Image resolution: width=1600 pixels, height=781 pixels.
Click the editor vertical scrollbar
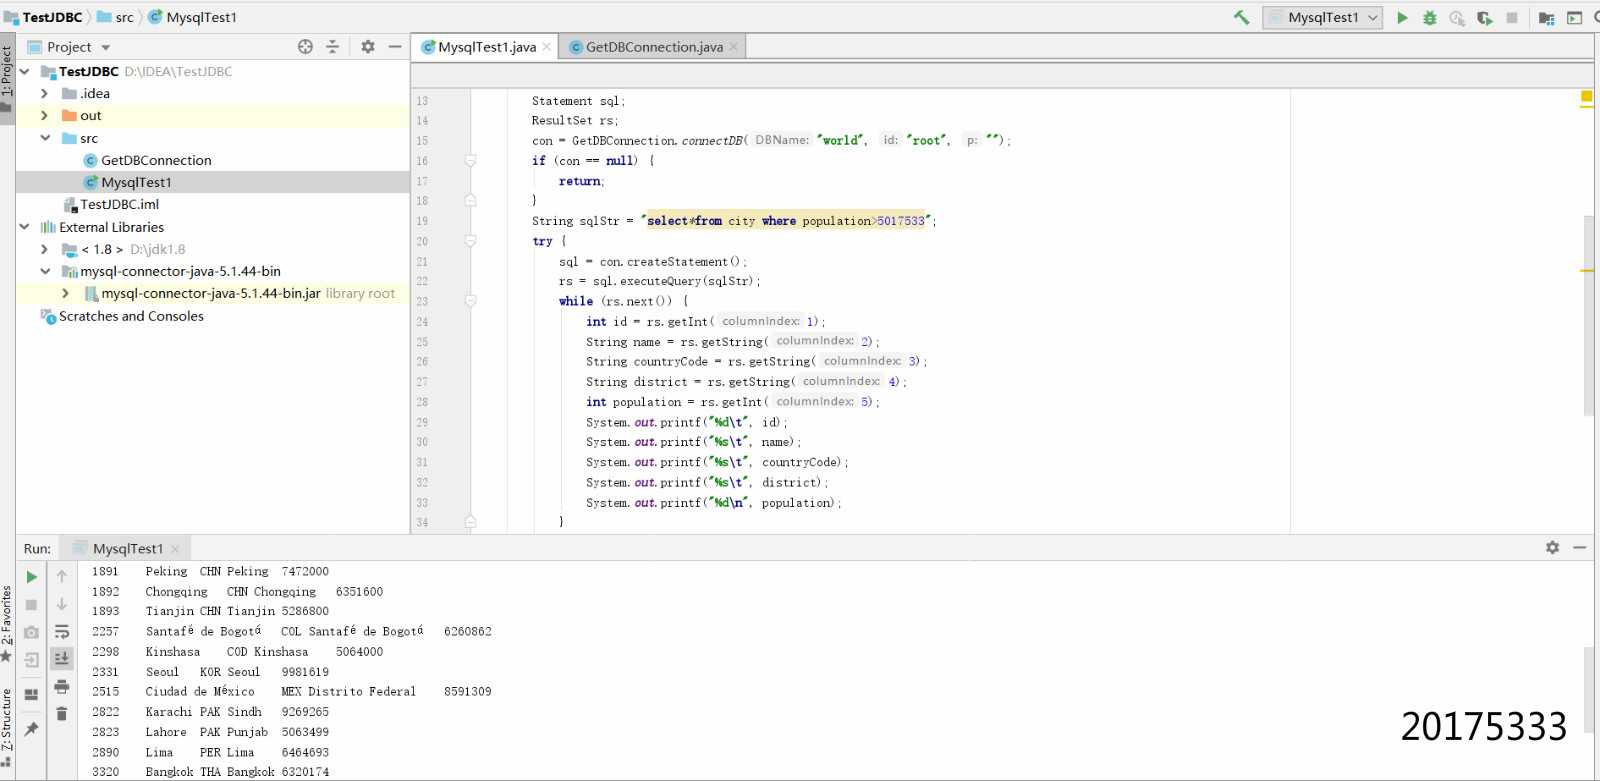pyautogui.click(x=1588, y=315)
